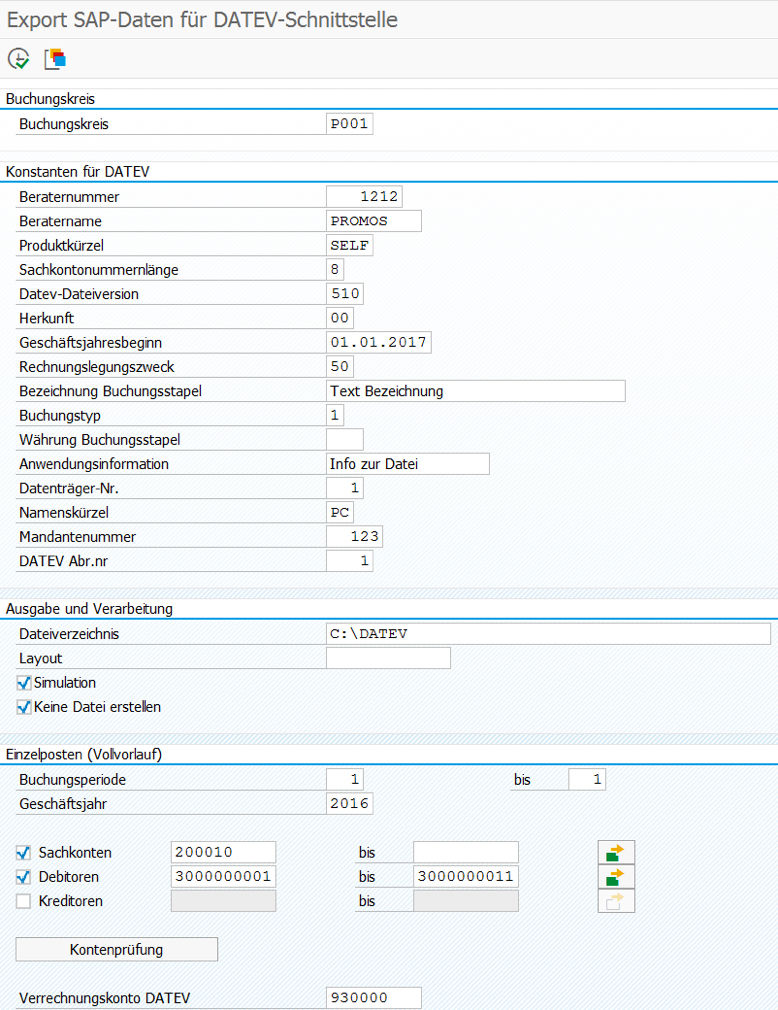This screenshot has height=1010, width=778.
Task: Open multiple selection for Sachkonten
Action: 616,853
